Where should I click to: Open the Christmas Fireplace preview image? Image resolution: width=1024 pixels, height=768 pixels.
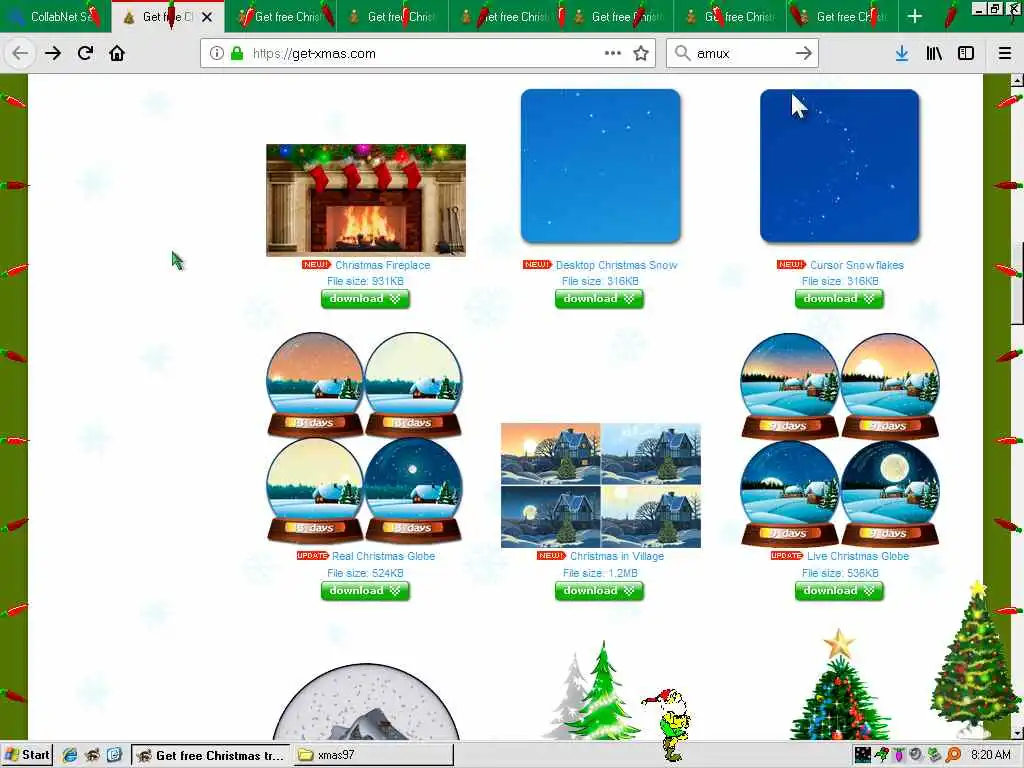(x=366, y=200)
